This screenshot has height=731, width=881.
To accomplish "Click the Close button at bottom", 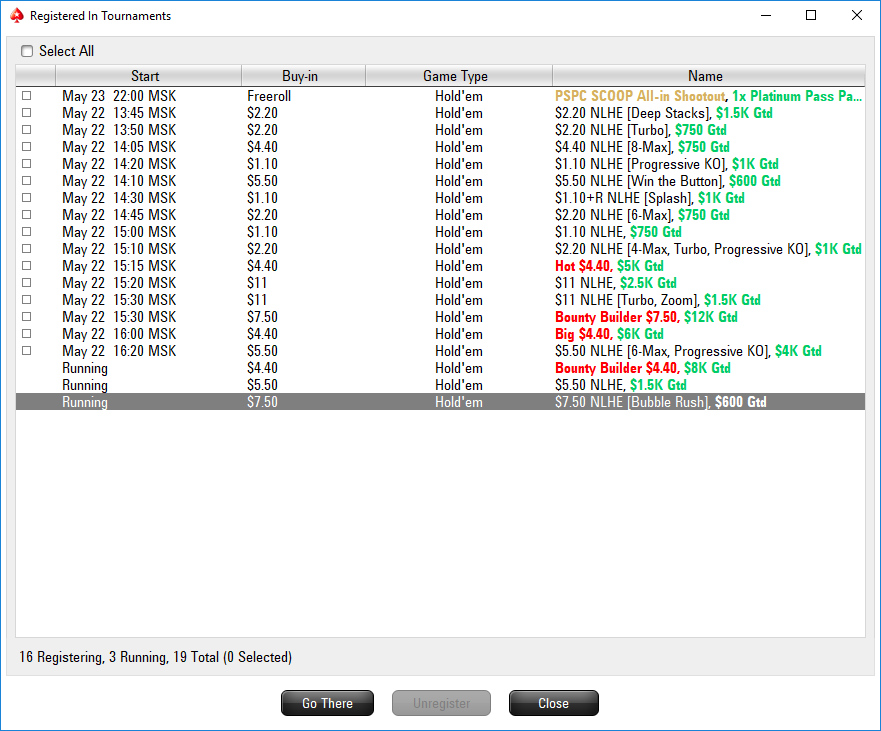I will [x=554, y=703].
